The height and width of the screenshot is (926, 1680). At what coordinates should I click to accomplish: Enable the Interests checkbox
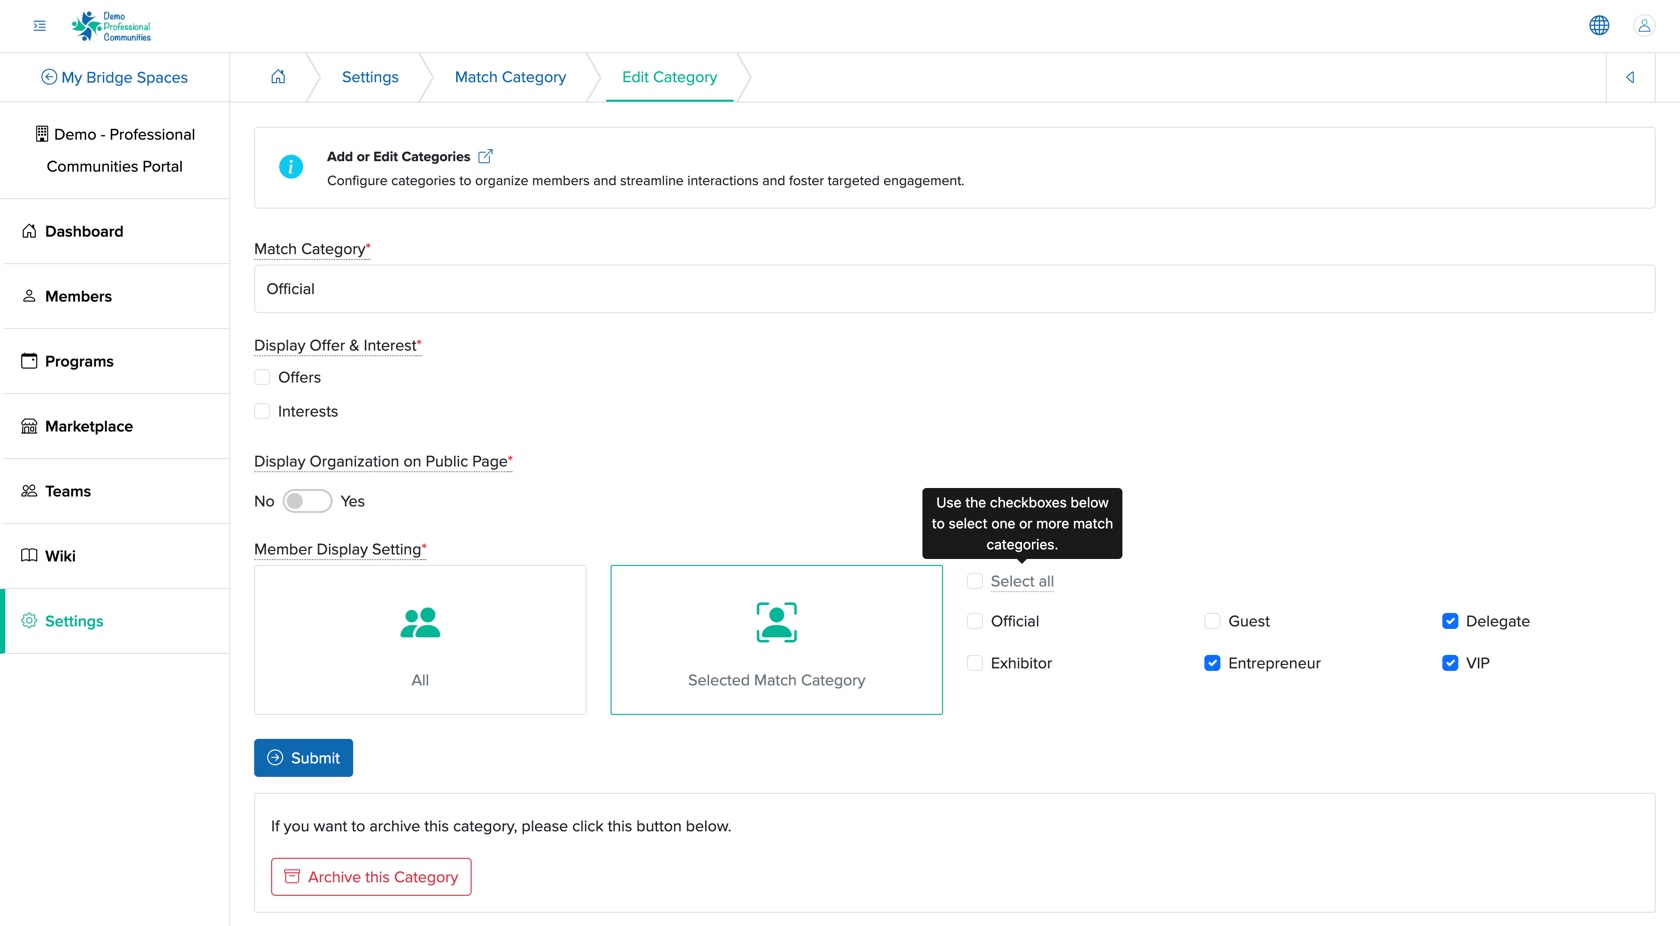click(x=262, y=411)
